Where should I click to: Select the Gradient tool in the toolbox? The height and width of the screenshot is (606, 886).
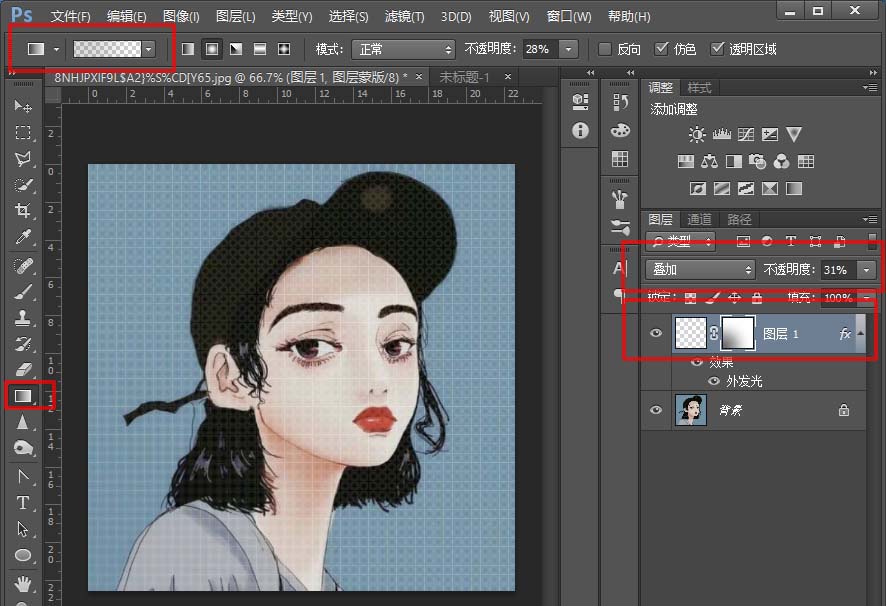point(22,396)
